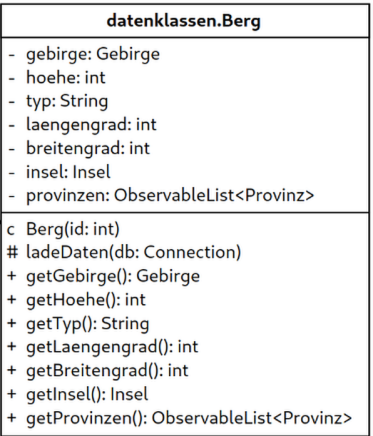This screenshot has width=373, height=436.
Task: Select the insel: Insel attribute
Action: pos(68,172)
